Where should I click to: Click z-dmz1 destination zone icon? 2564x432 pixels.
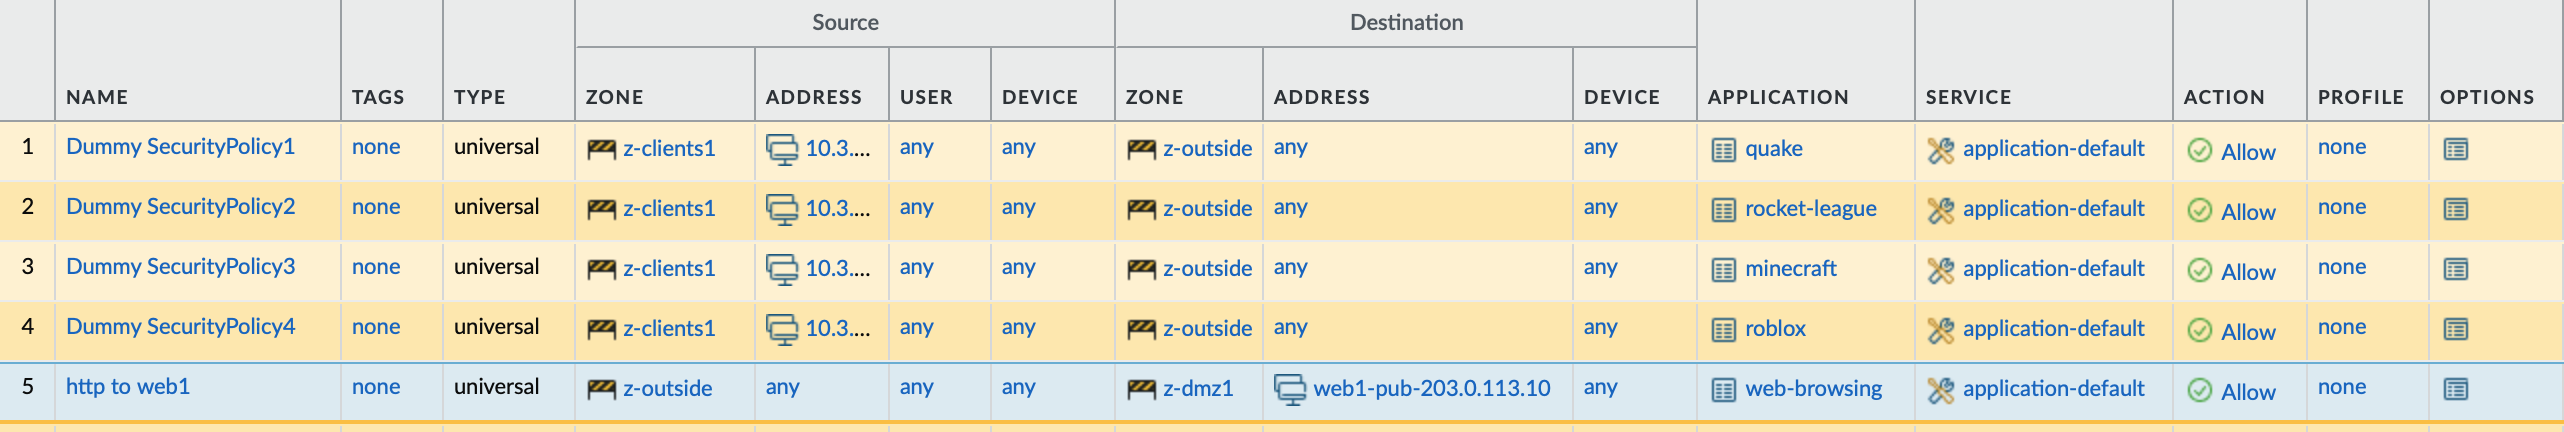point(1141,389)
